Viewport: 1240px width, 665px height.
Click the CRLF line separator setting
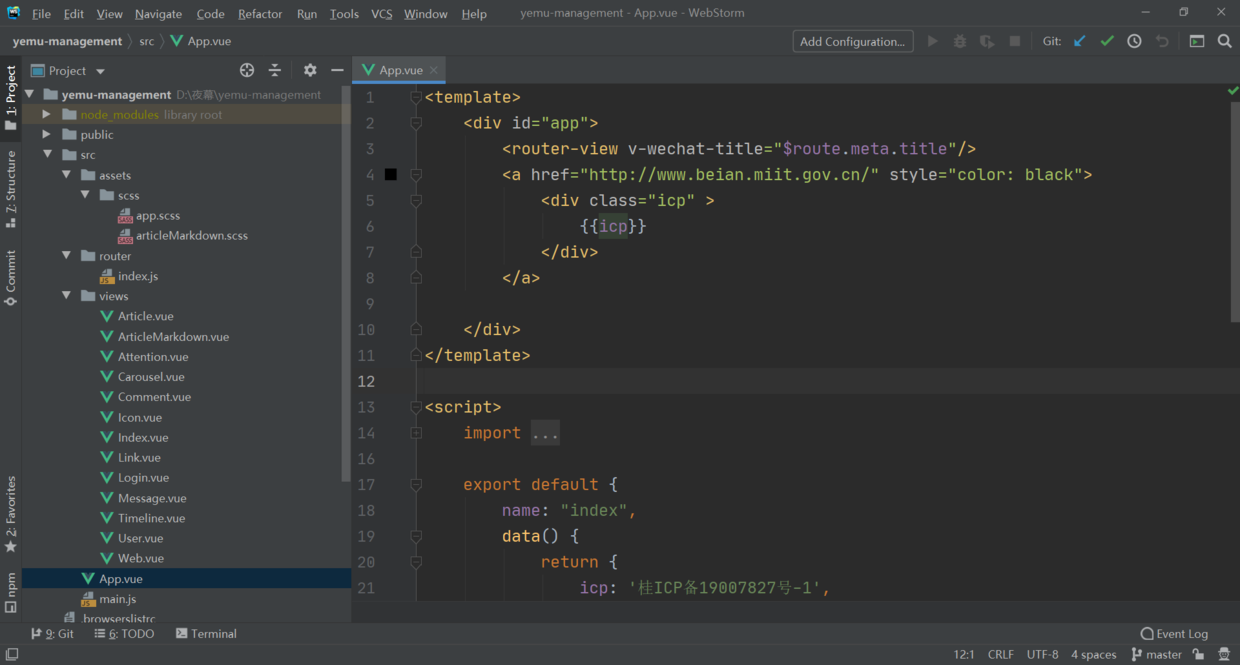[1000, 654]
